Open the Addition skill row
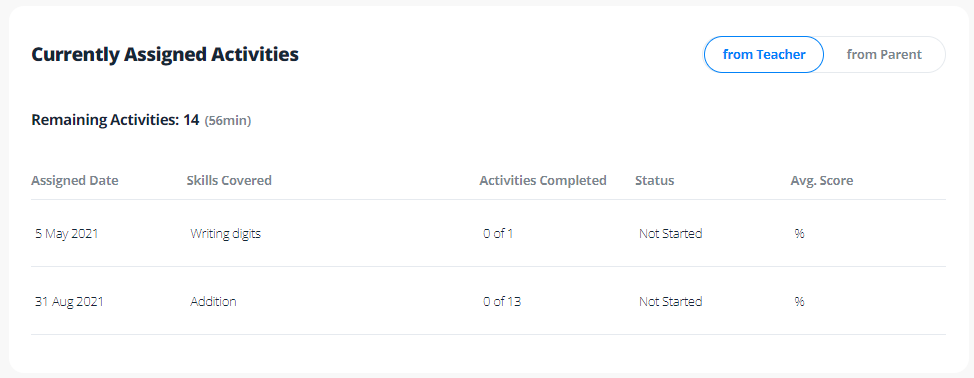 pos(488,301)
